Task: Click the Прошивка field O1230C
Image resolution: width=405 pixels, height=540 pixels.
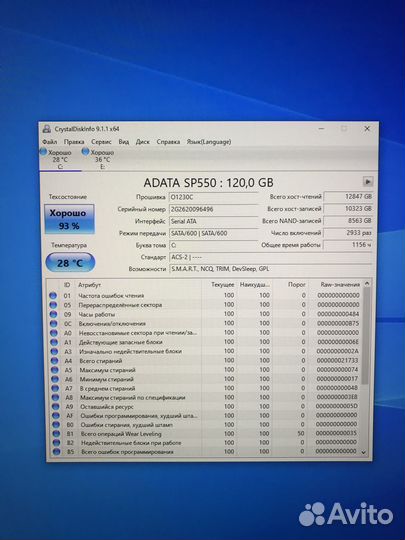Action: (214, 197)
